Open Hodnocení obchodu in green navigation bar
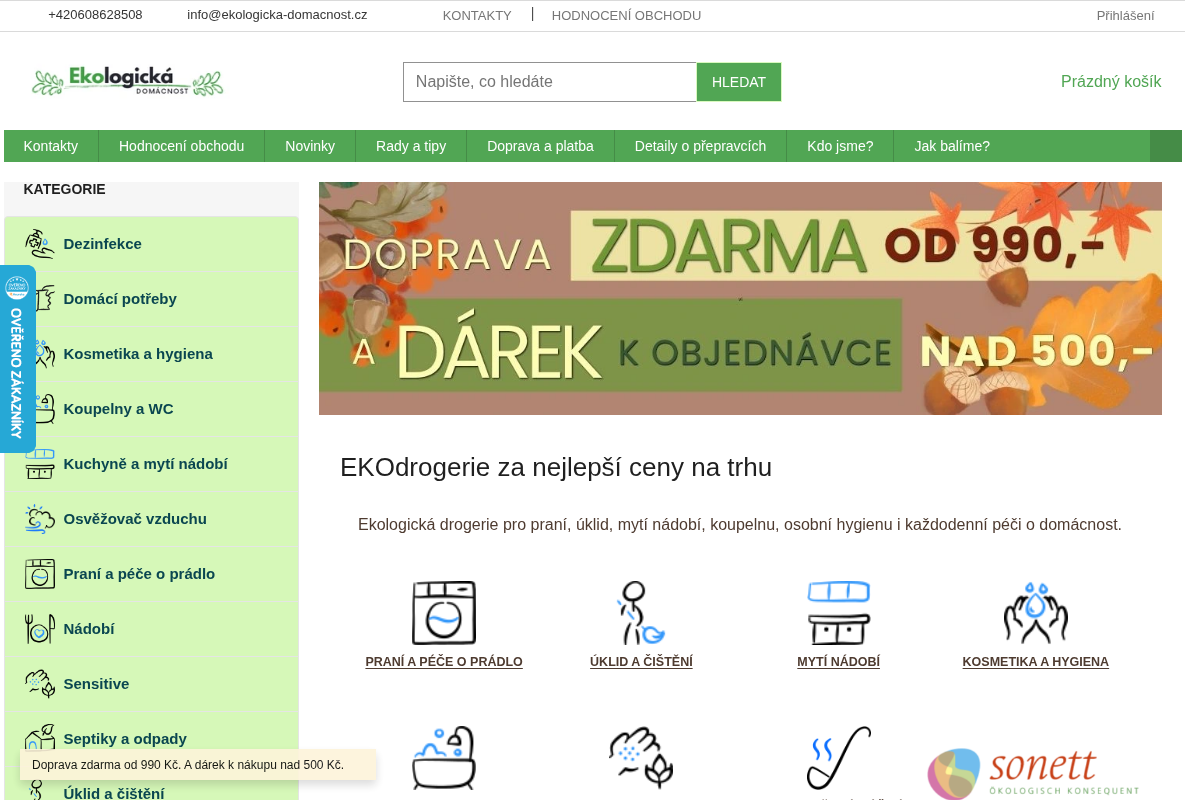The image size is (1200, 800). 181,146
